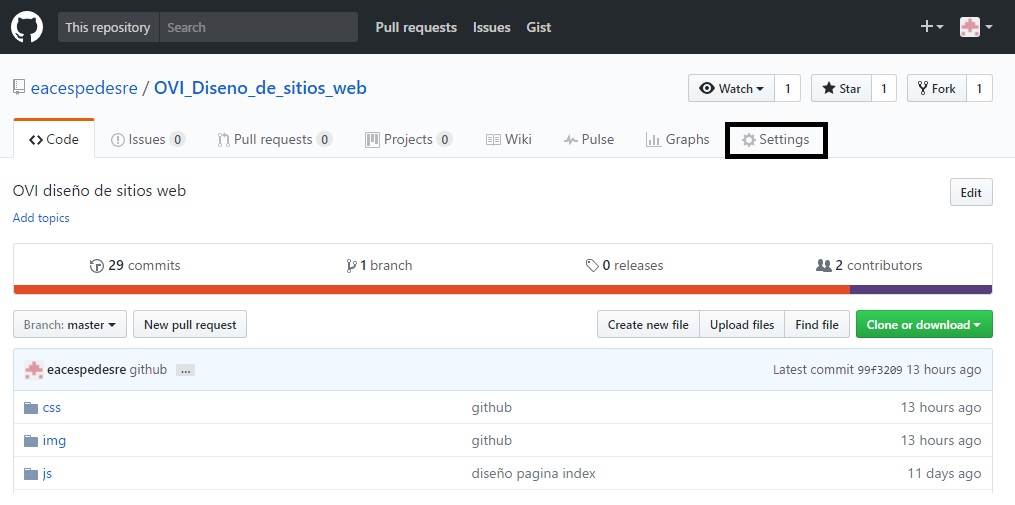
Task: Click Create new file button
Action: point(648,324)
